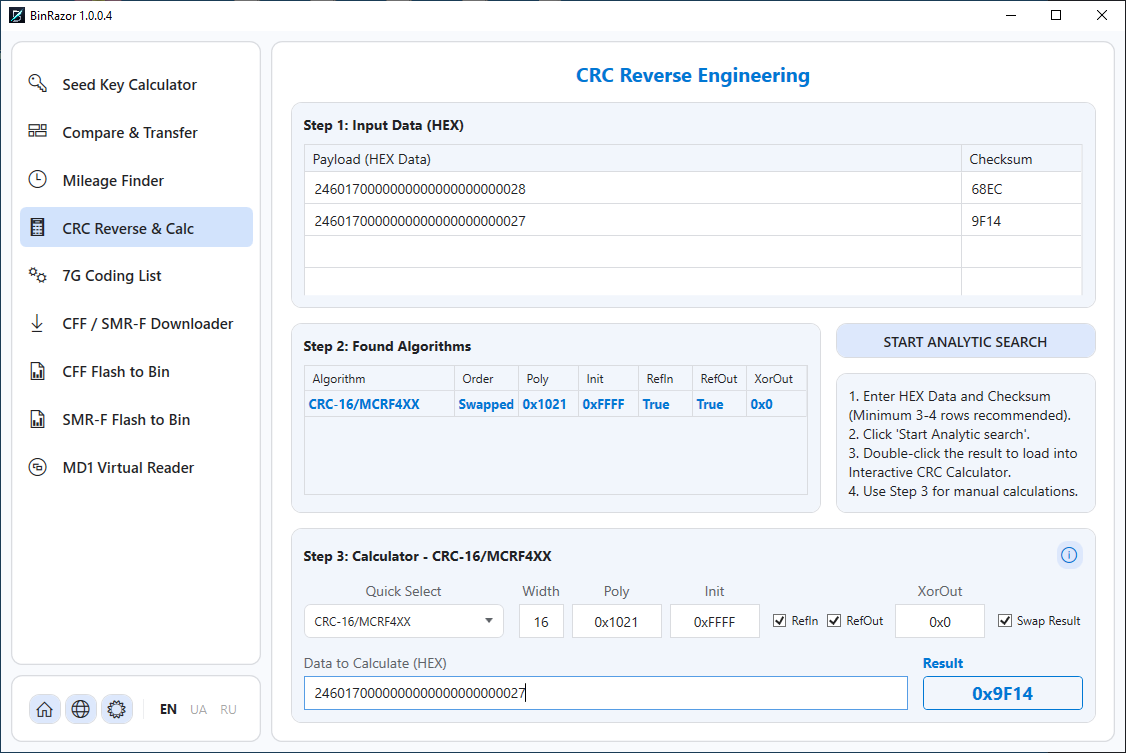Show calculator info with the info icon

1069,555
